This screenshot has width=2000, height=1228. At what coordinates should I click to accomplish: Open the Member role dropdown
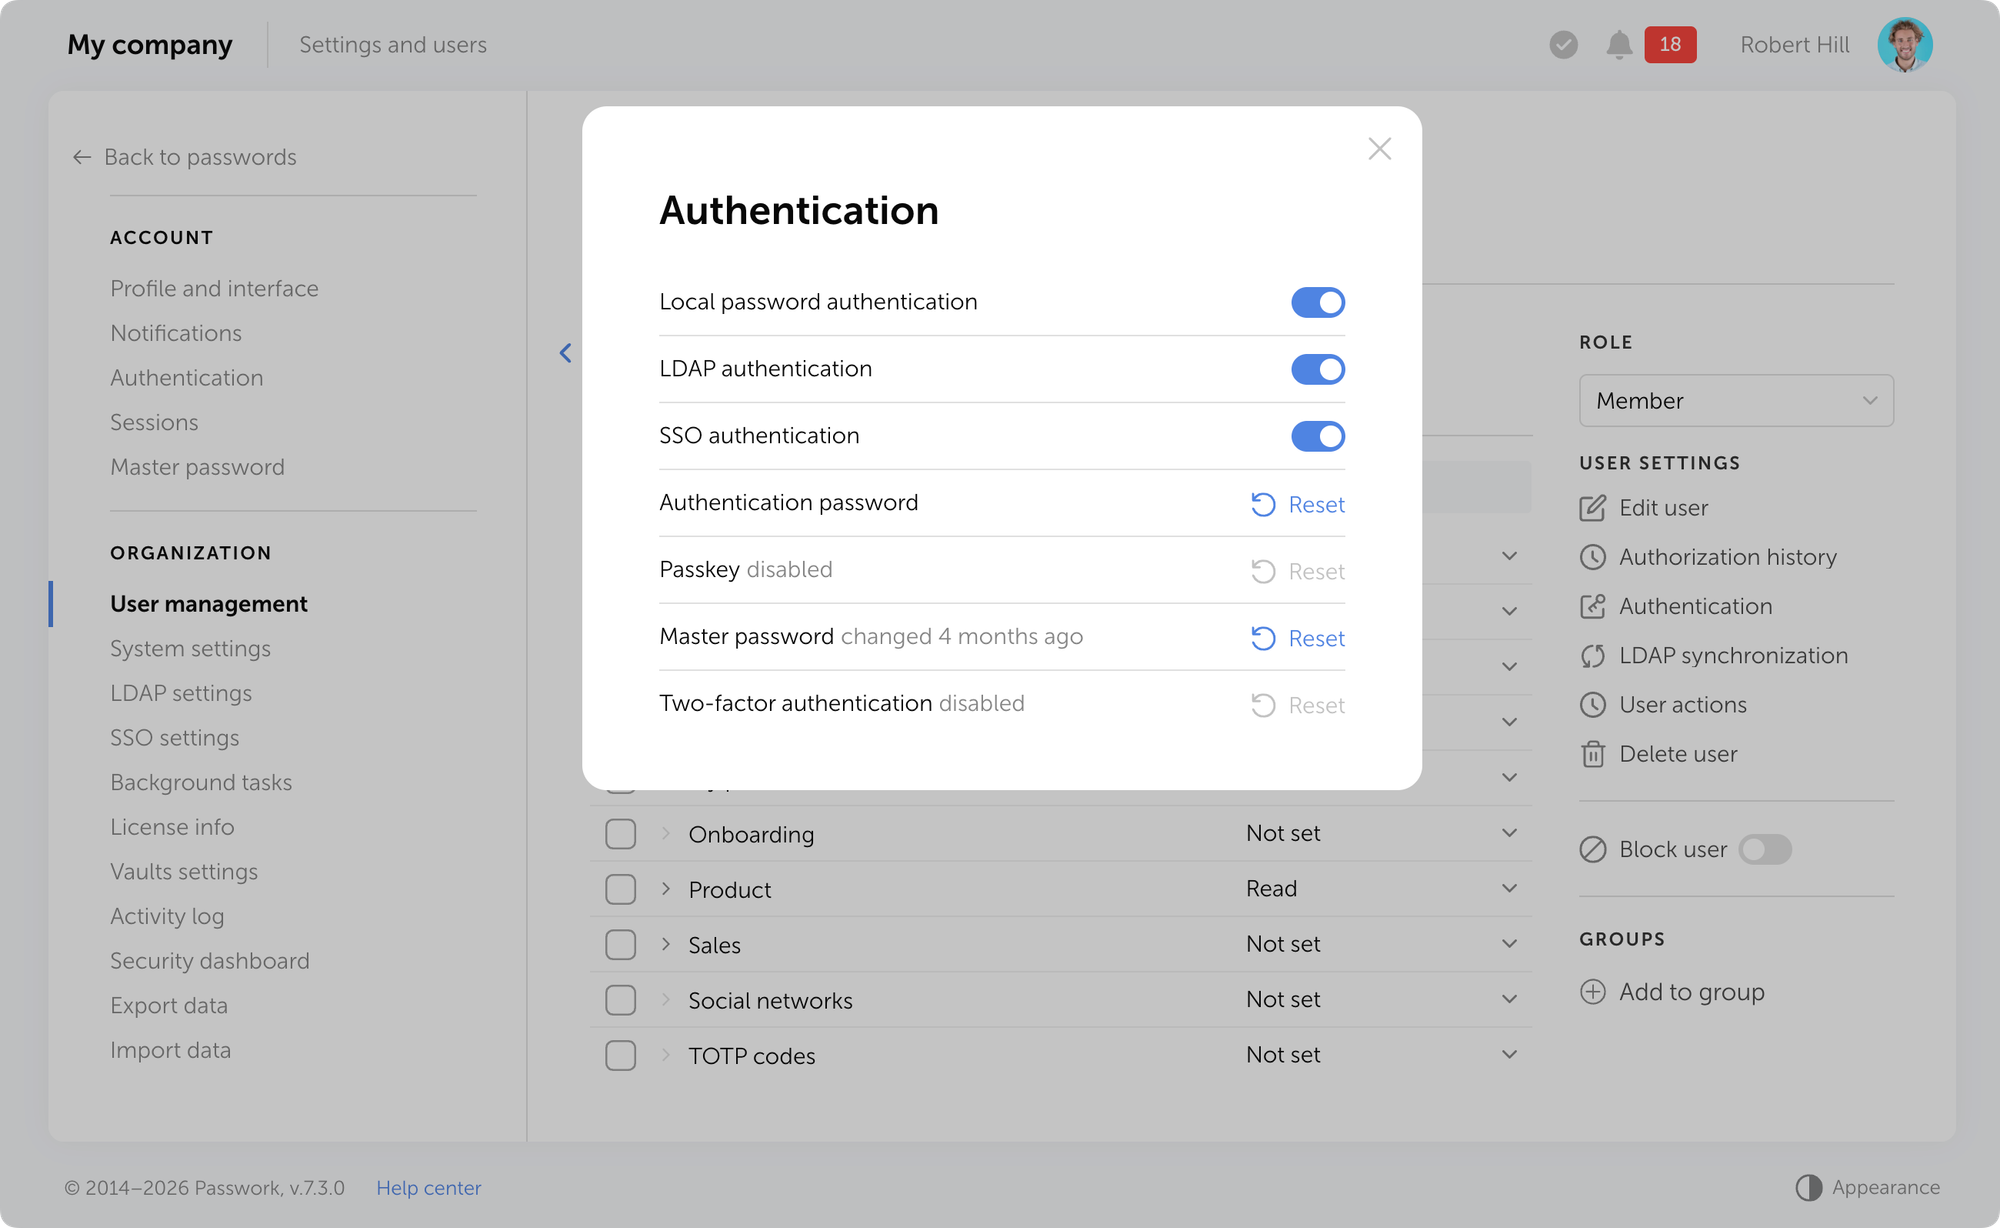coord(1735,401)
